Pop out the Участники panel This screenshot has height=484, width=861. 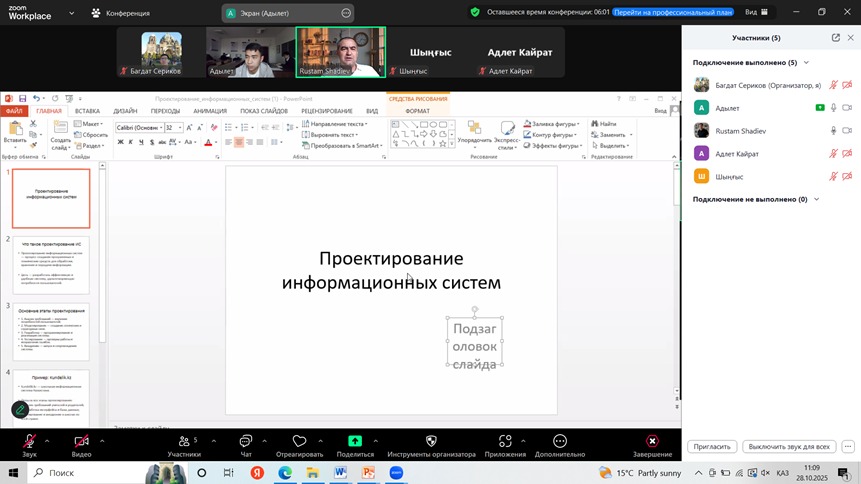click(x=835, y=38)
